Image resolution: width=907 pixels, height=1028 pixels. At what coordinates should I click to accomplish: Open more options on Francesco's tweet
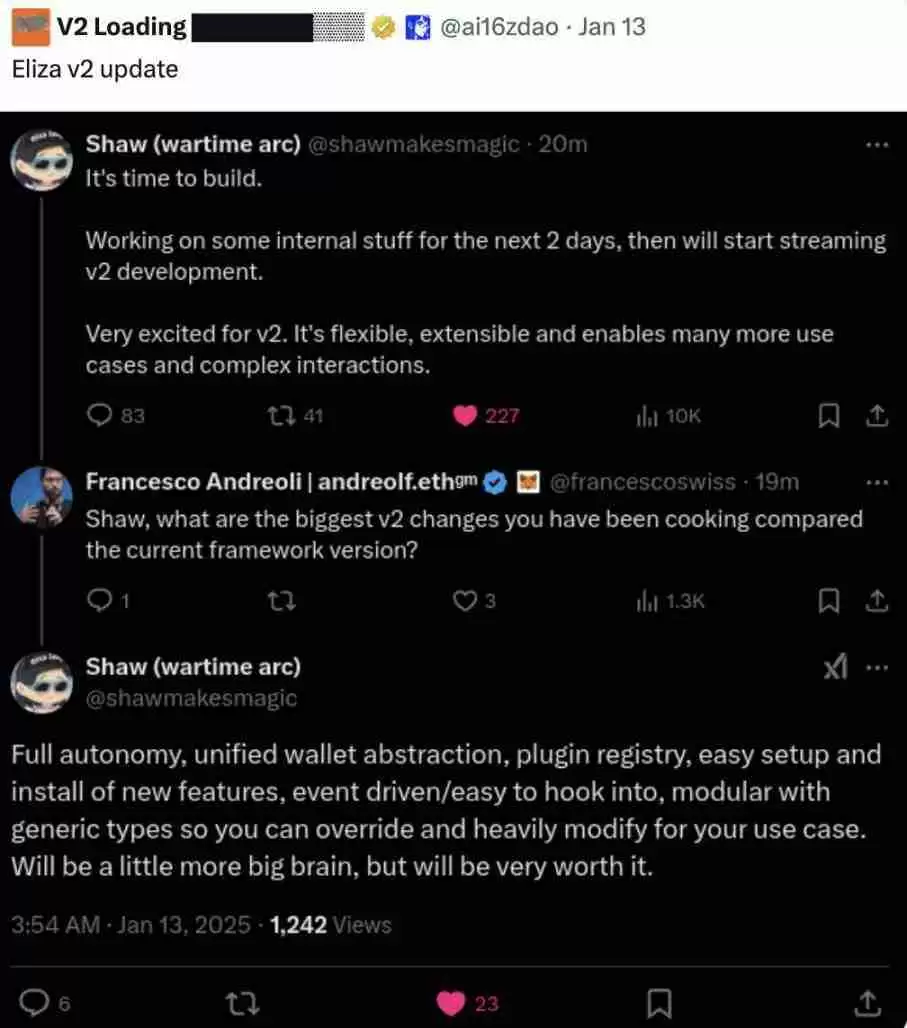coord(876,482)
